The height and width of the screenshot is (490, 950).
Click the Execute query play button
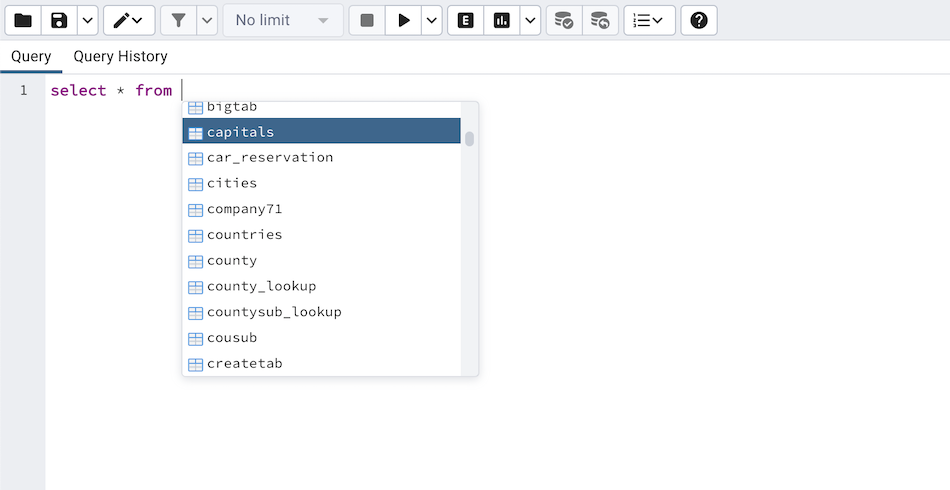click(x=404, y=20)
